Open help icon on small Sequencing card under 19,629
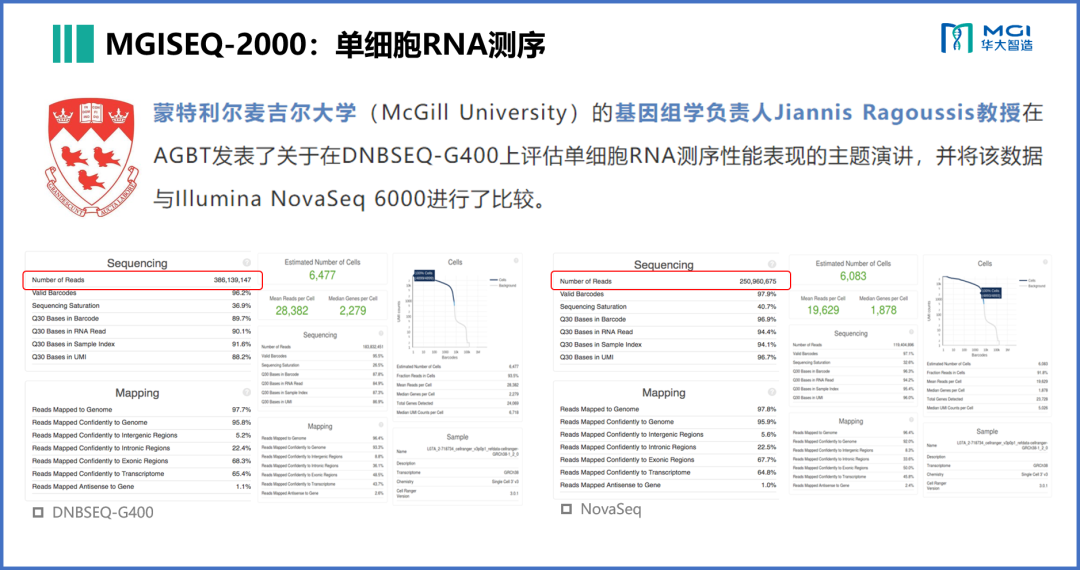Image resolution: width=1080 pixels, height=570 pixels. 911,332
